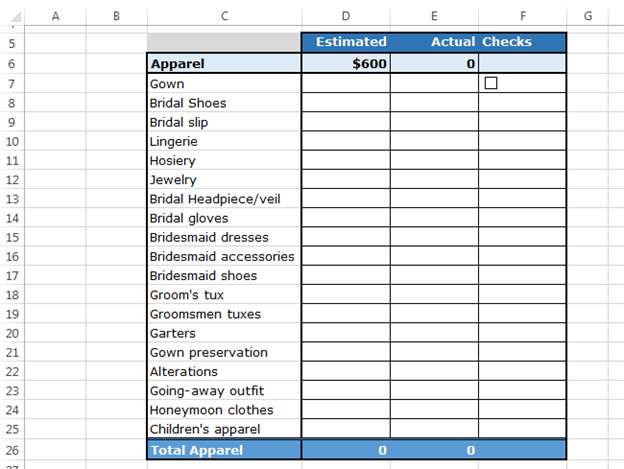Click the gray shaded cell above Apparel
The width and height of the screenshot is (624, 469).
[x=224, y=43]
